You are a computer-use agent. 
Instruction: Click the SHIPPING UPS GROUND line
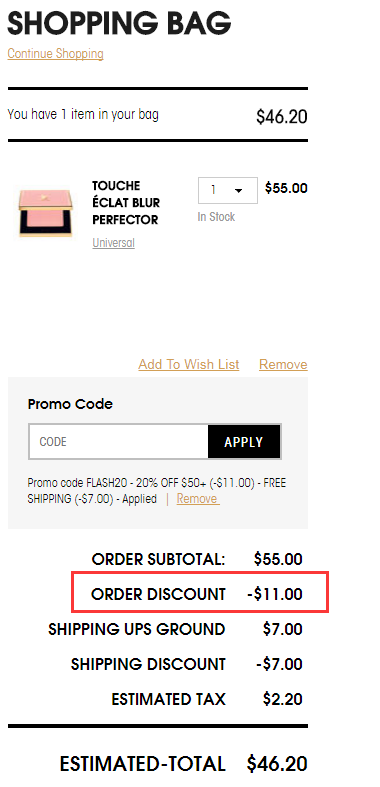[x=175, y=629]
